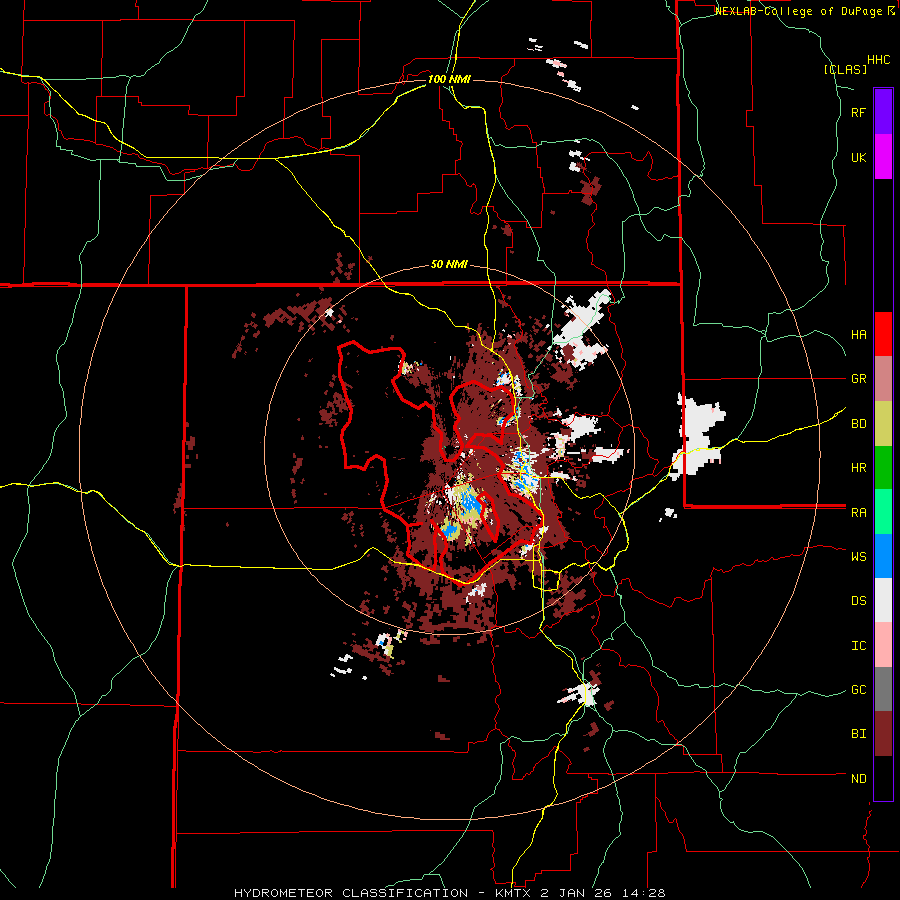Click the "WS" legend label
The image size is (900, 900).
(x=858, y=557)
